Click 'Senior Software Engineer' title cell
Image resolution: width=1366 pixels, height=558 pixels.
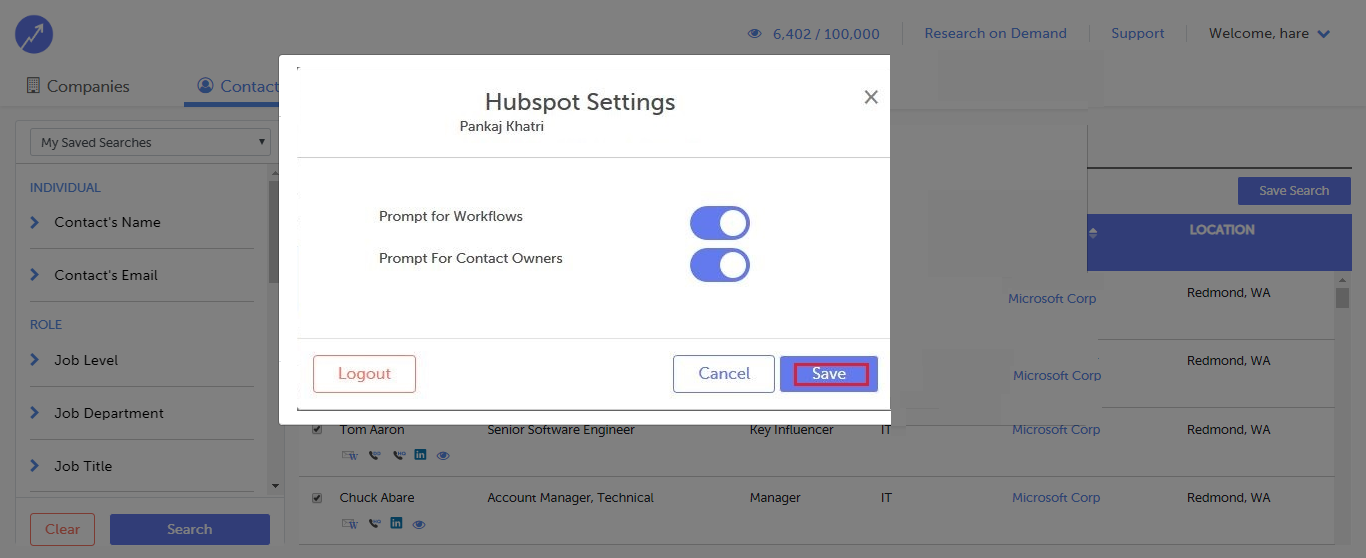561,429
